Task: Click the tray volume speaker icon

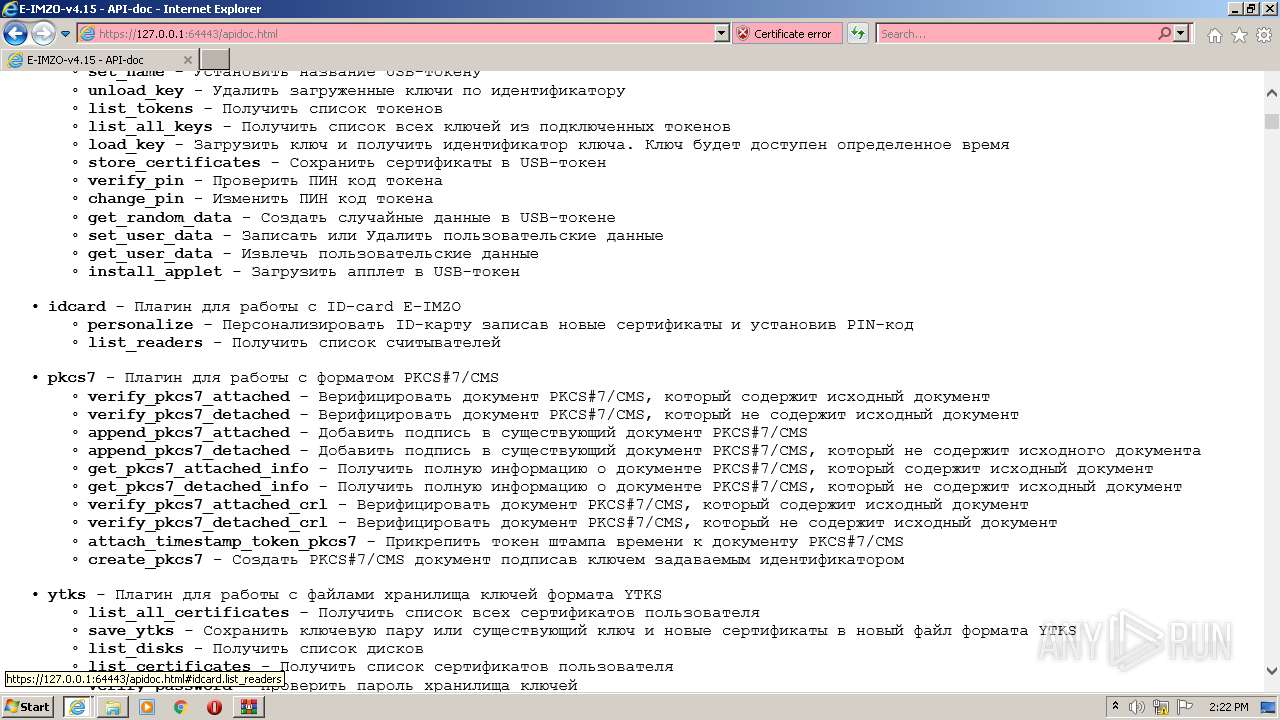Action: [x=1137, y=707]
